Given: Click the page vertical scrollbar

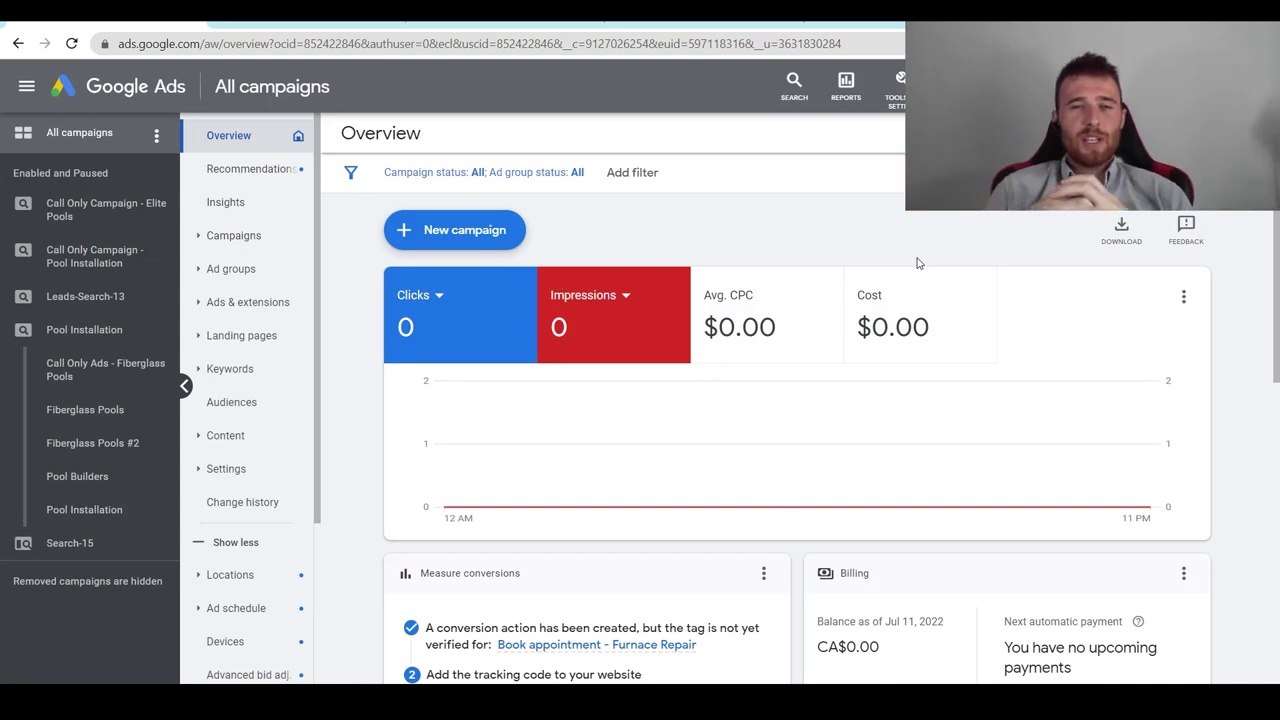Looking at the screenshot, I should 1275,296.
